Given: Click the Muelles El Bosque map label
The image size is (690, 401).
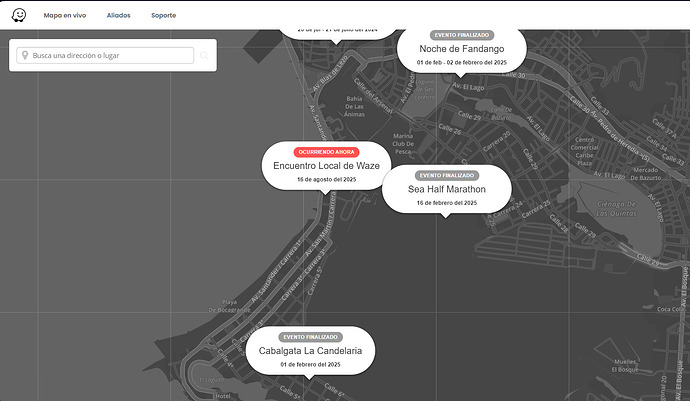Looking at the screenshot, I should click(625, 363).
